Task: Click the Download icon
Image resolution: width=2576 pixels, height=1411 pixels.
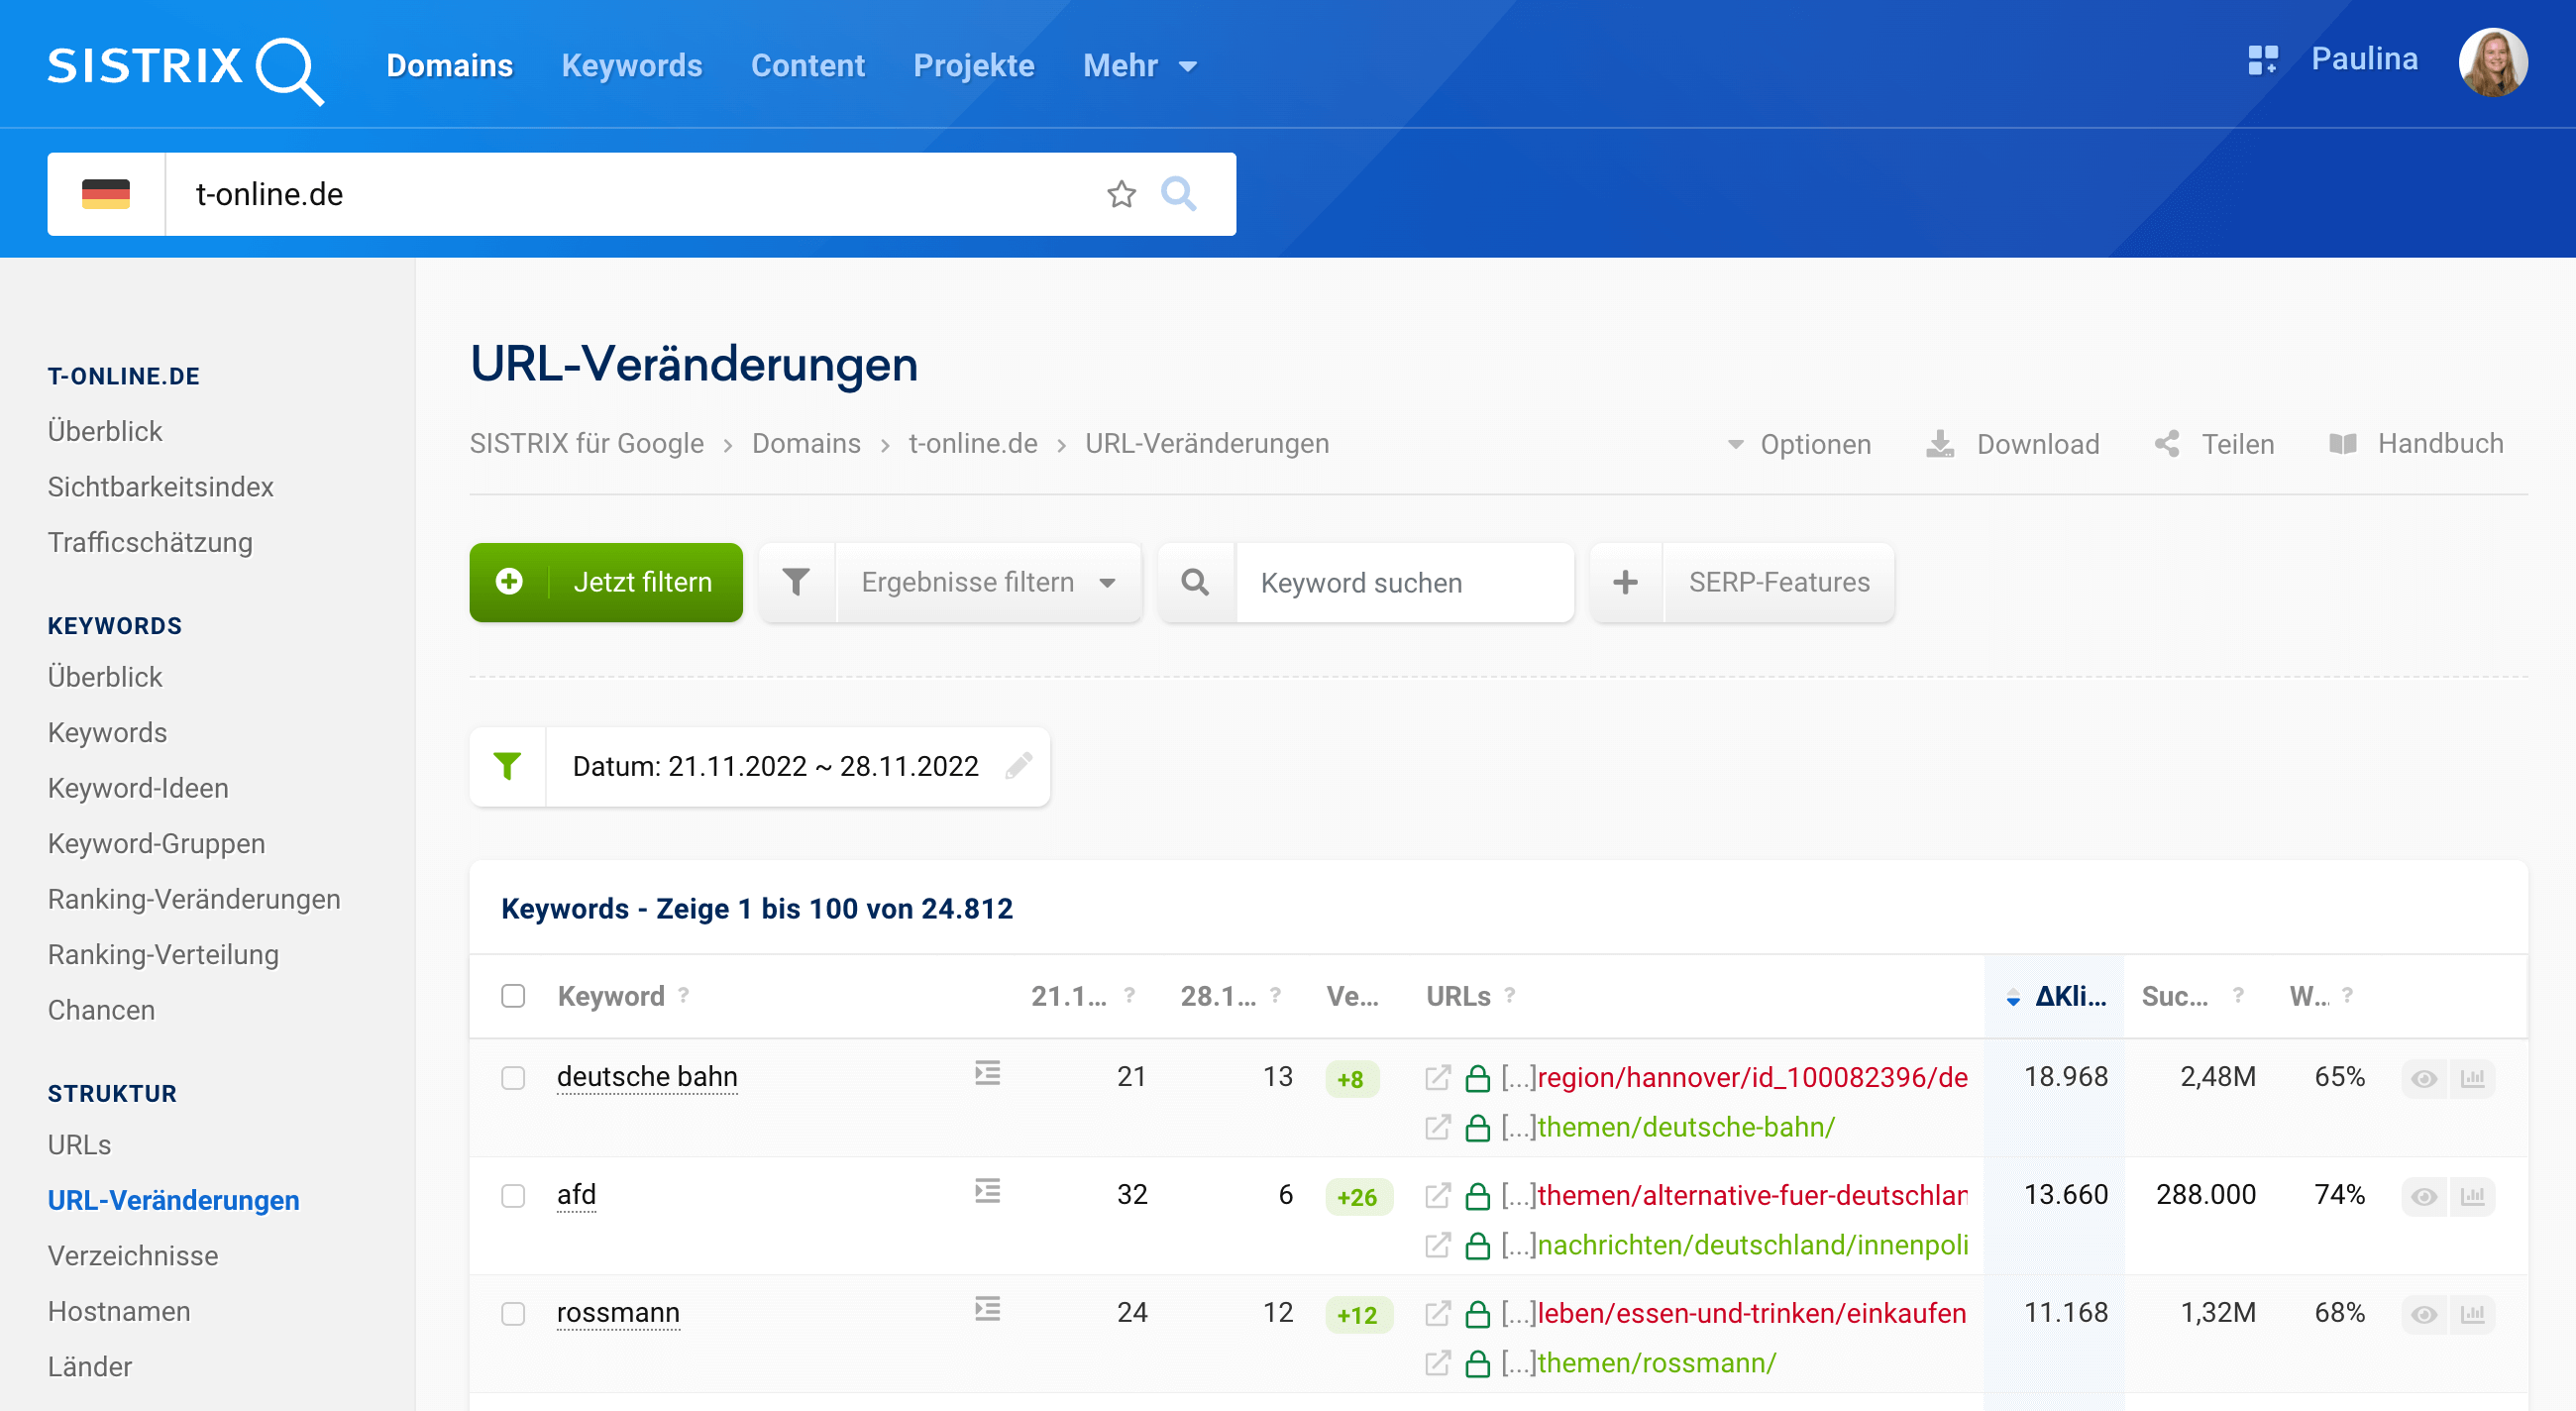Action: (1940, 444)
